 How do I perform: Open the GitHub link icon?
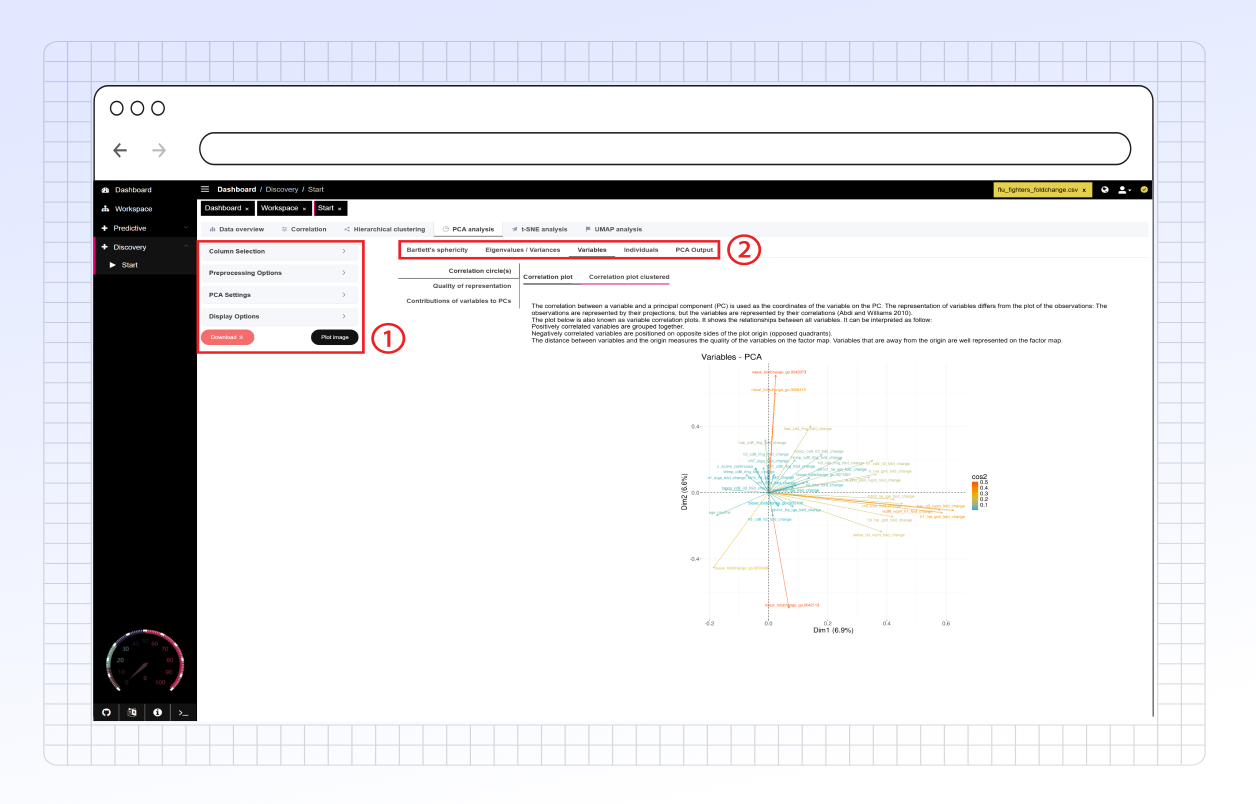pyautogui.click(x=107, y=712)
